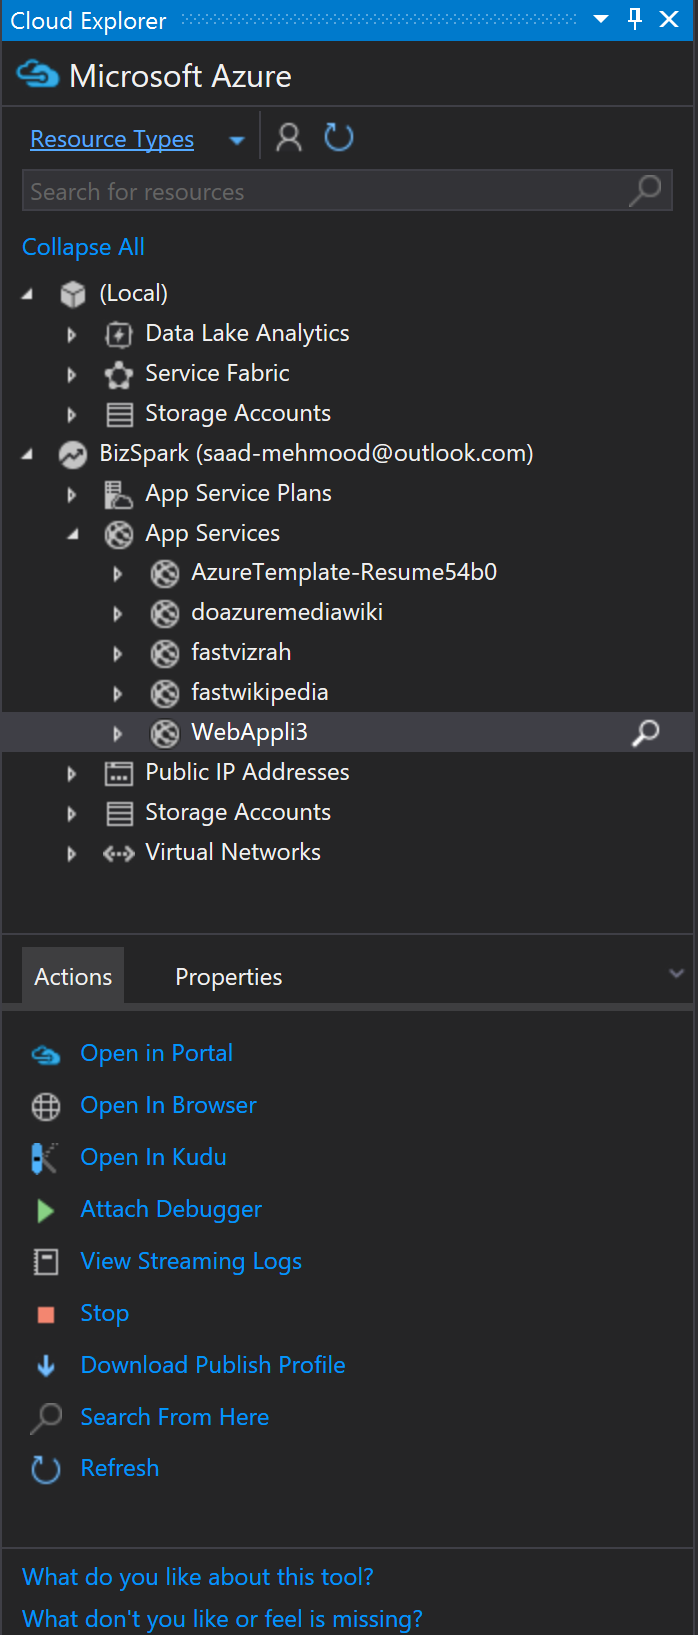Expand the fastvizrah node arrow
Viewport: 698px width, 1635px height.
point(117,653)
